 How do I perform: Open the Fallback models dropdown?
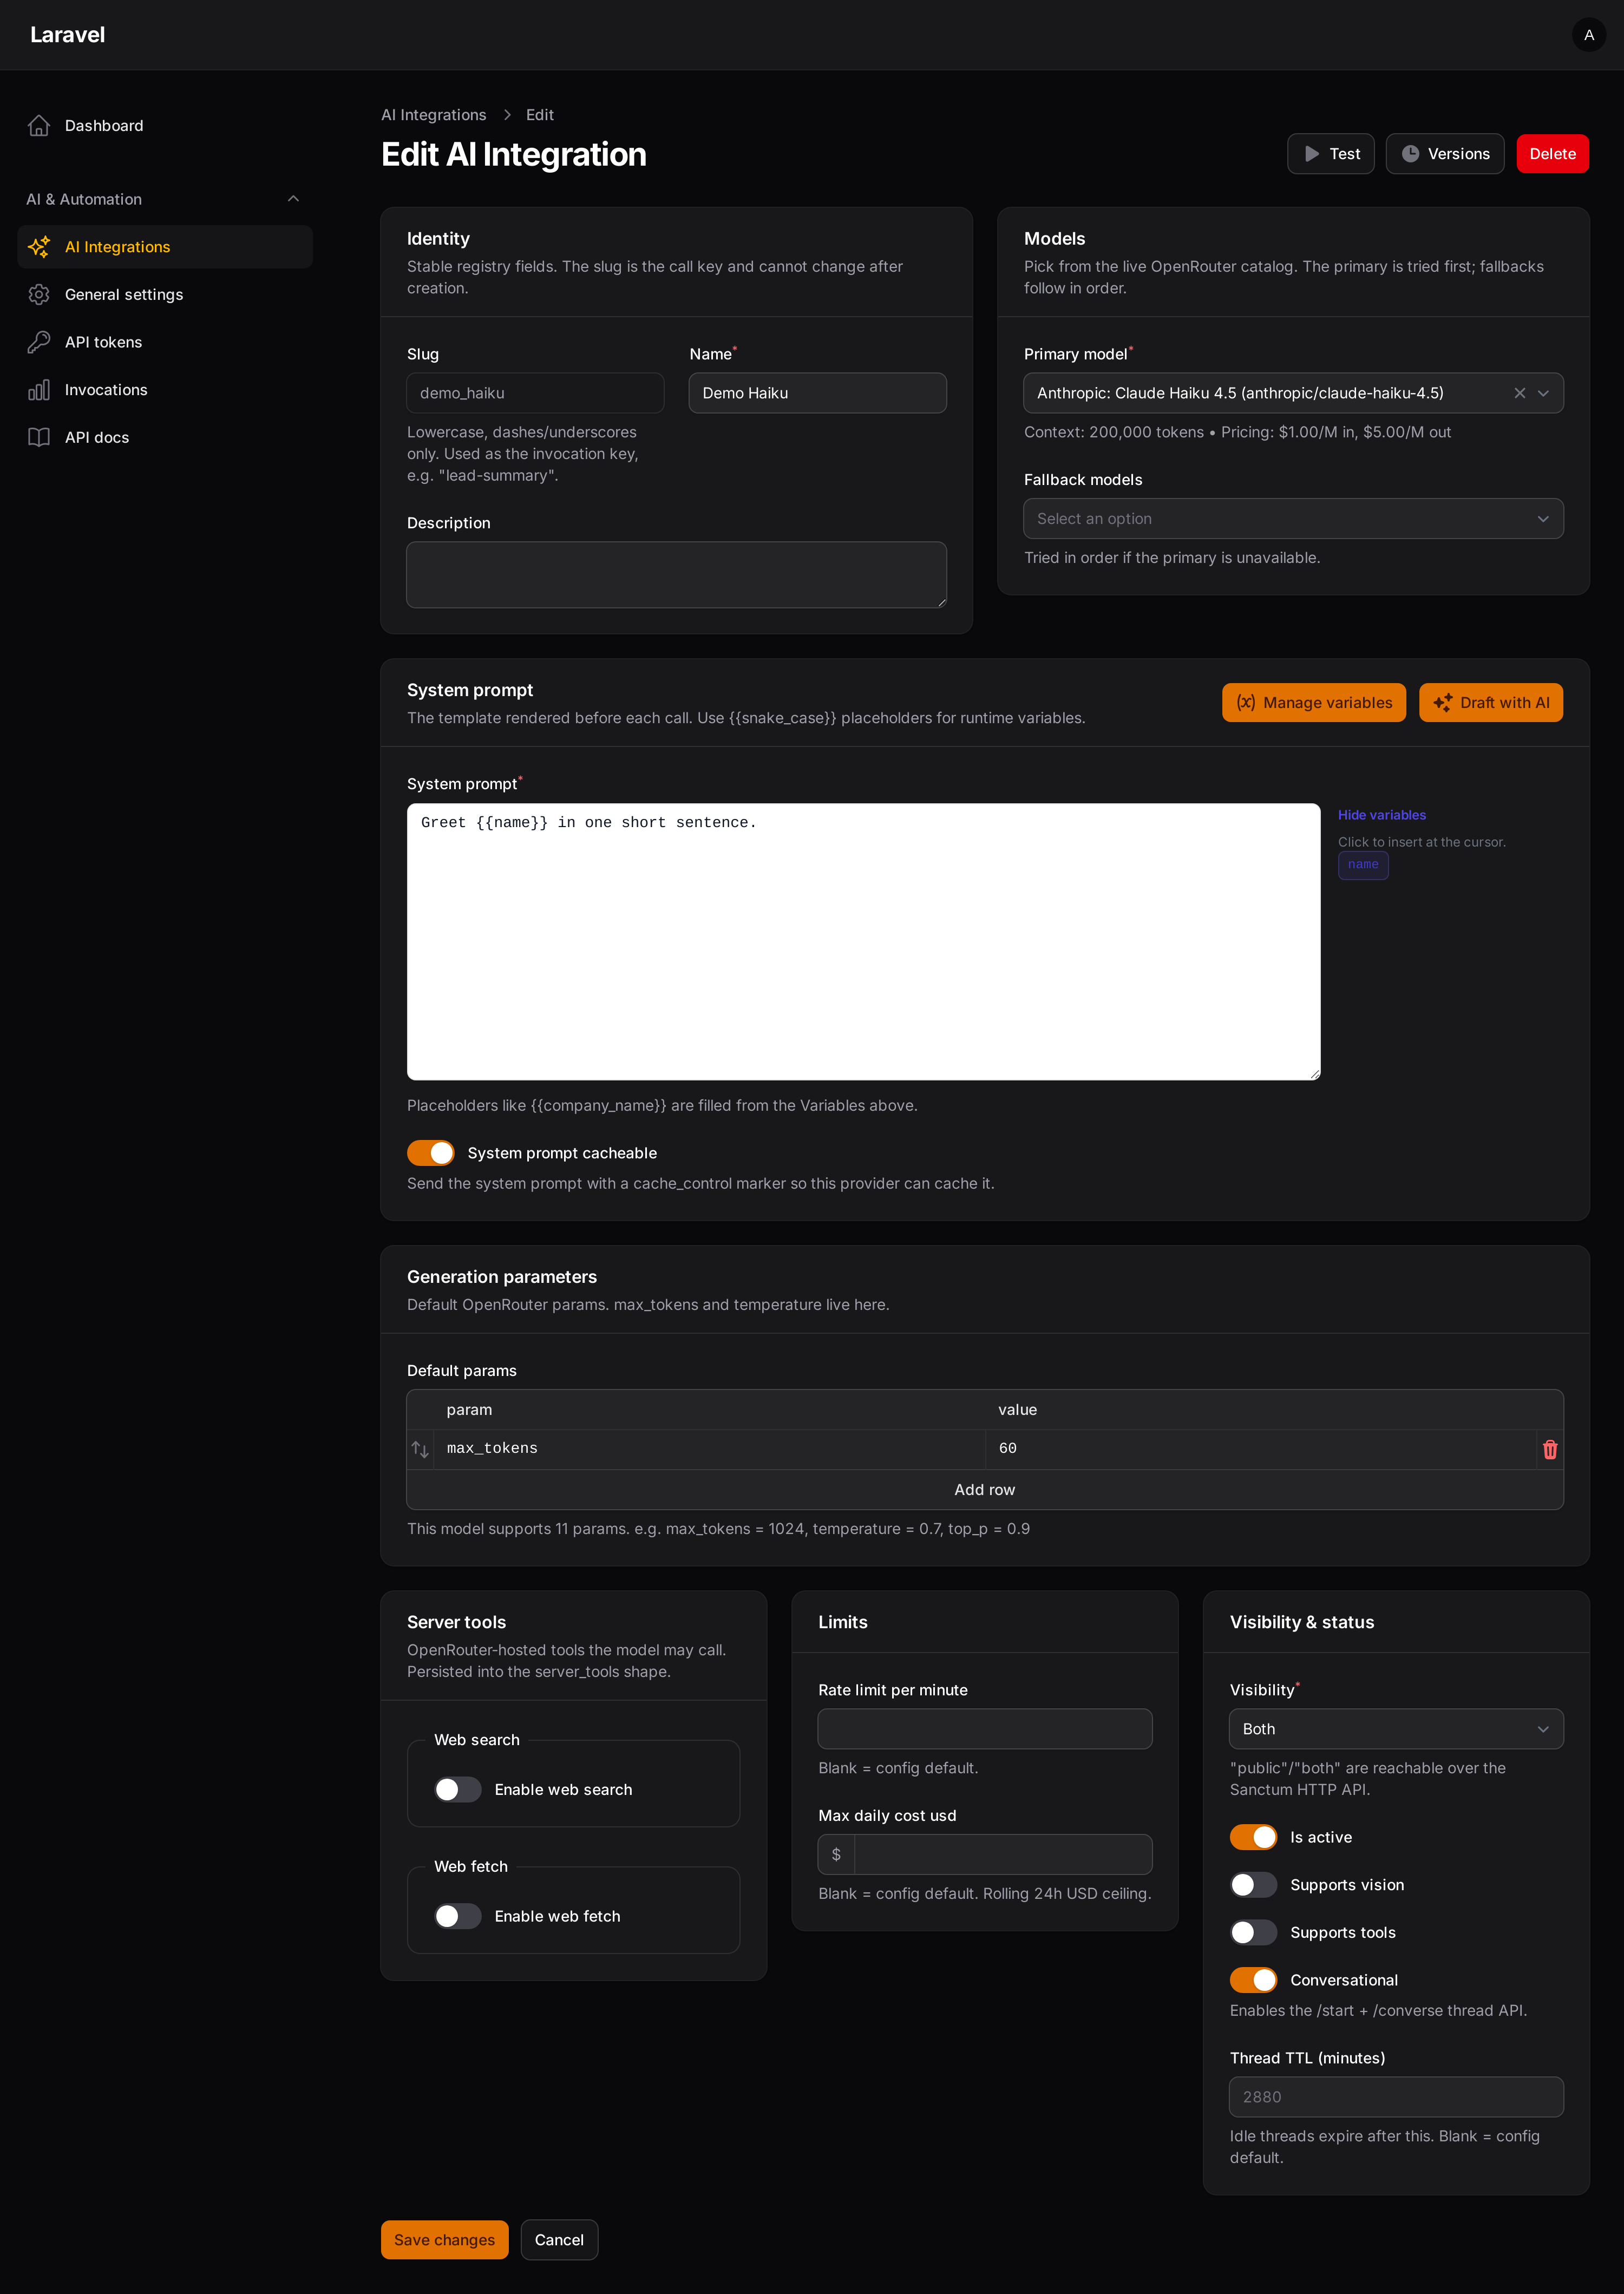(1293, 519)
